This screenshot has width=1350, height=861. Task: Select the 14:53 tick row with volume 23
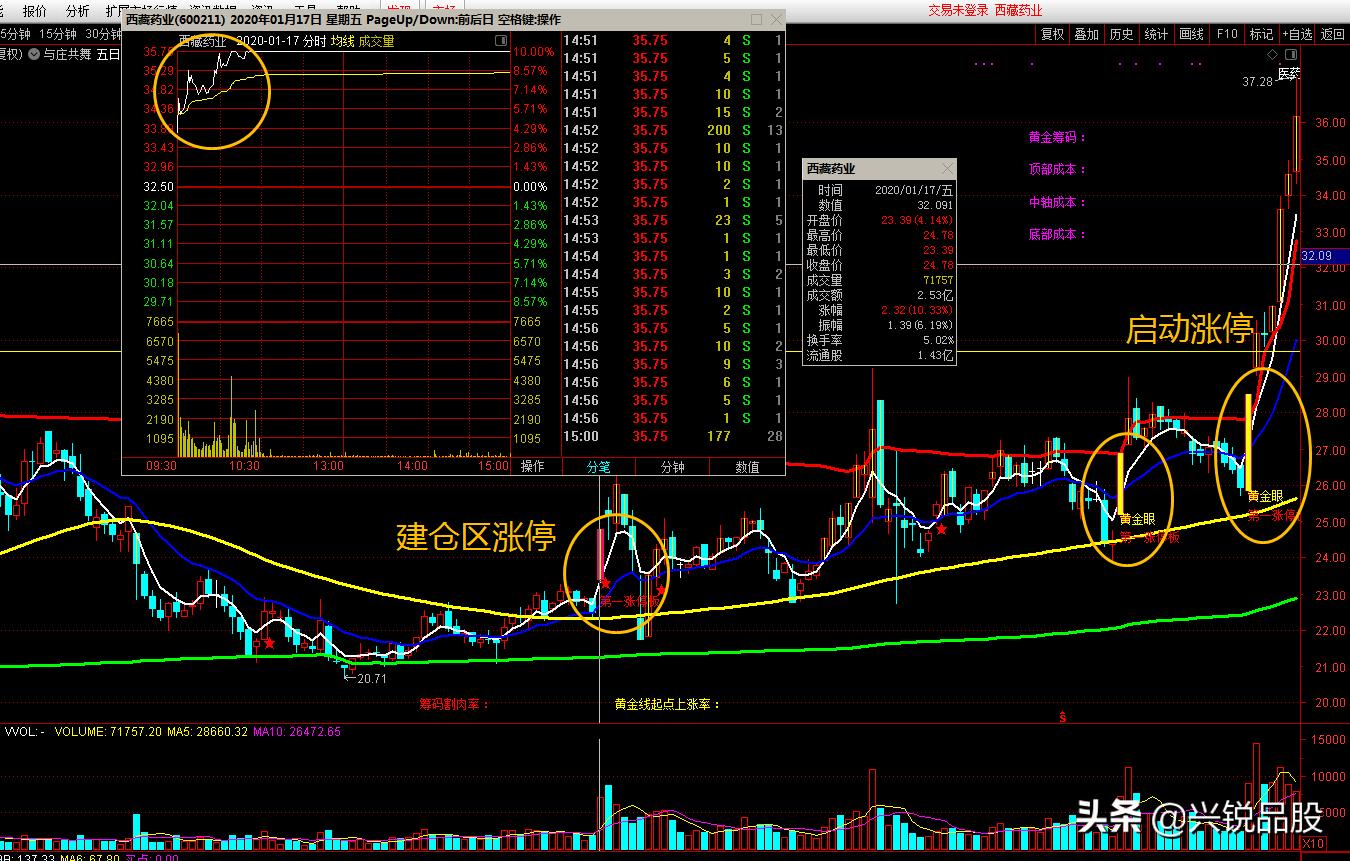click(x=673, y=220)
